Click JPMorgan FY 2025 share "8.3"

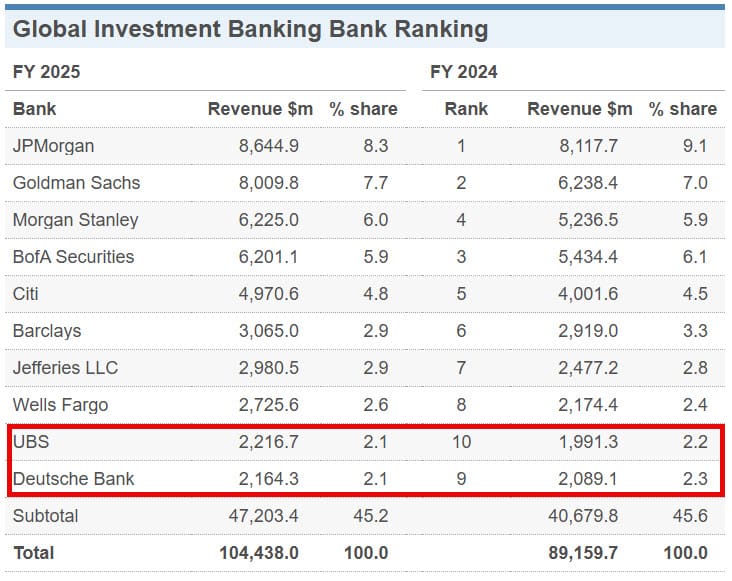click(376, 146)
